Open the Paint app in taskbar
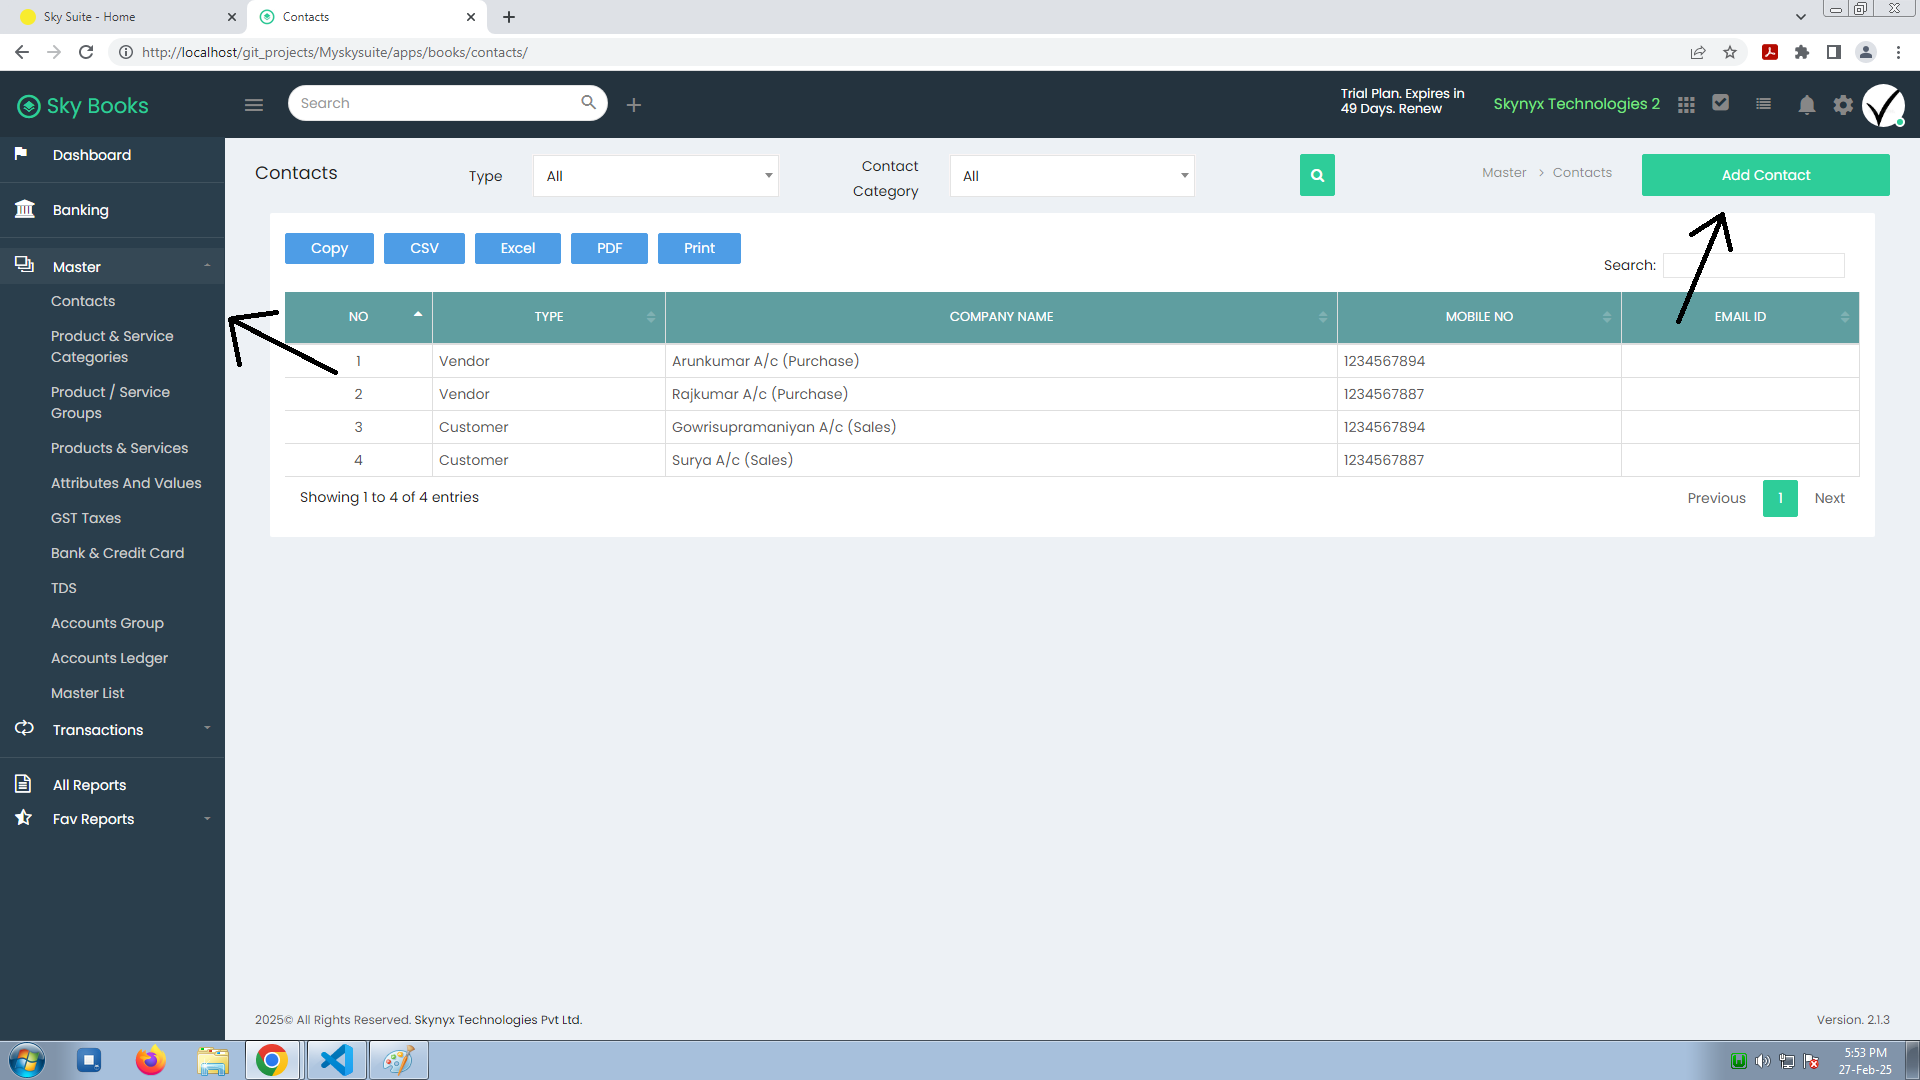Screen dimensions: 1920x1080 398,1060
